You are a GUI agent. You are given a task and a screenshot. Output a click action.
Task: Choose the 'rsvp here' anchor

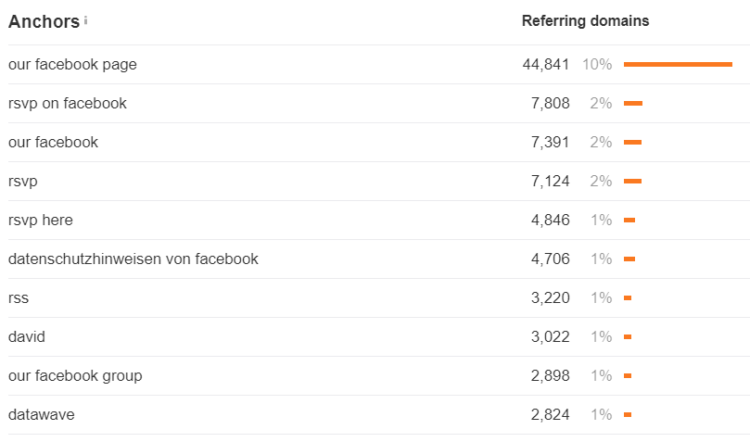[x=41, y=220]
